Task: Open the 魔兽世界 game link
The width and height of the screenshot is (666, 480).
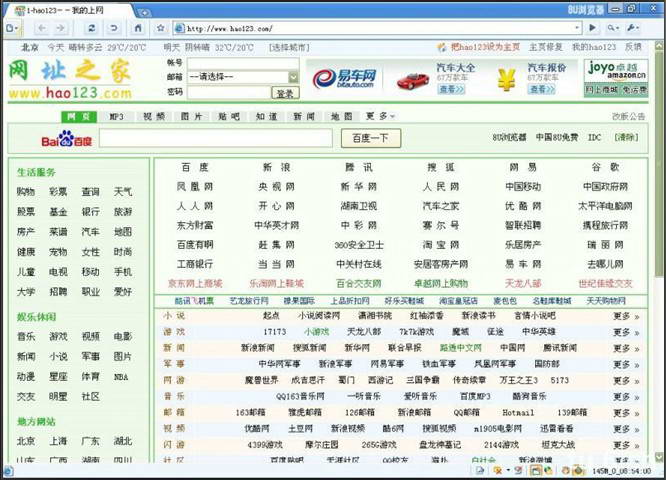Action: [262, 380]
